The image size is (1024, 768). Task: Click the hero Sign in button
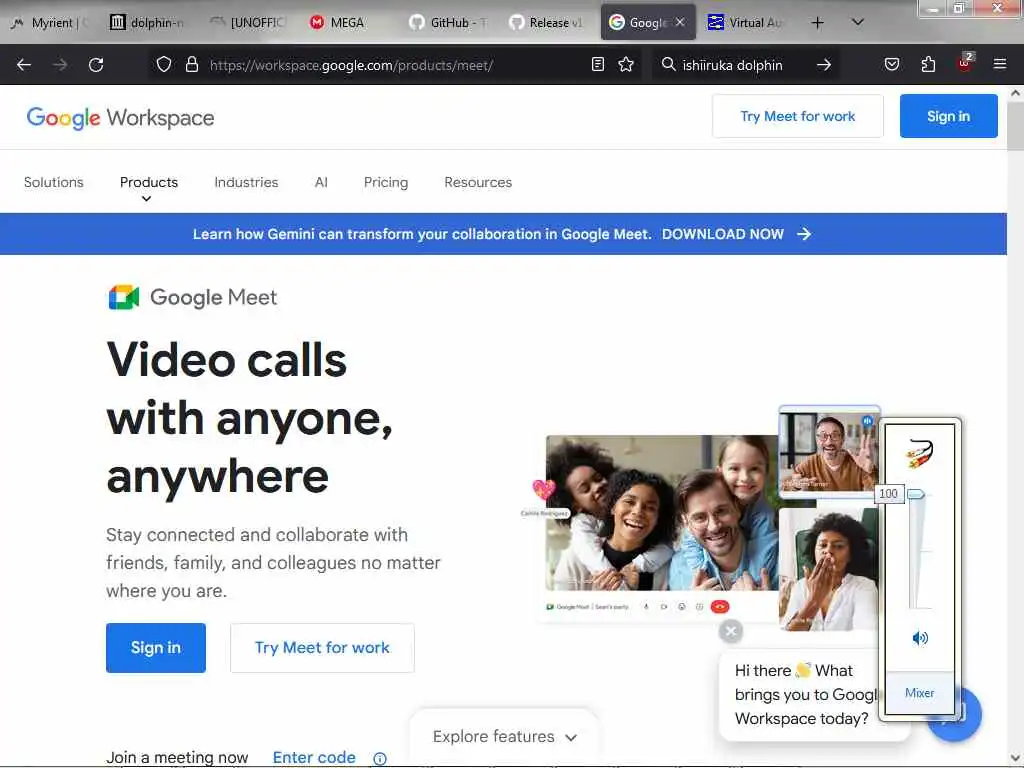[155, 647]
